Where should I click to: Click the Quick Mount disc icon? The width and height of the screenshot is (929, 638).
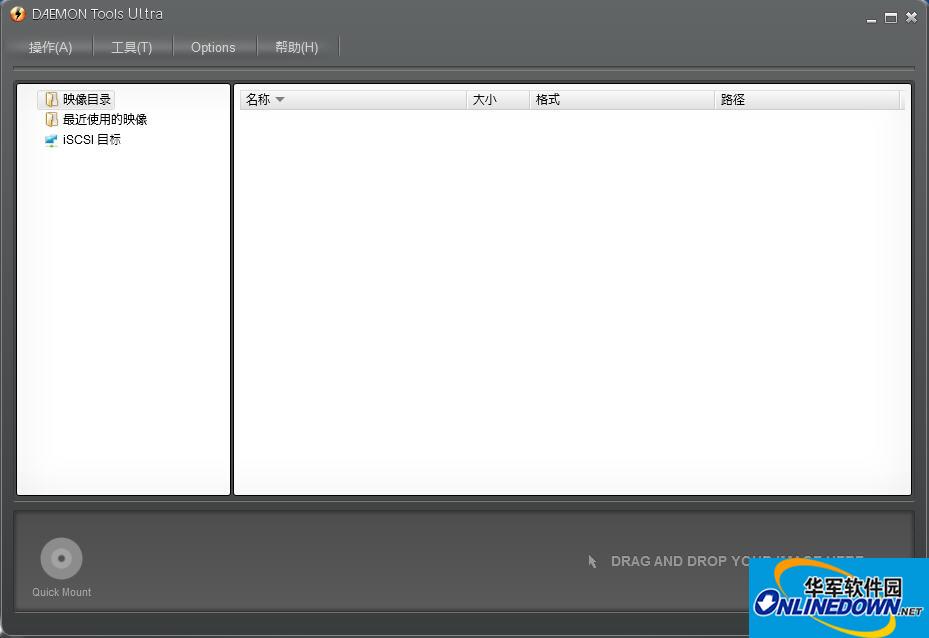[61, 558]
